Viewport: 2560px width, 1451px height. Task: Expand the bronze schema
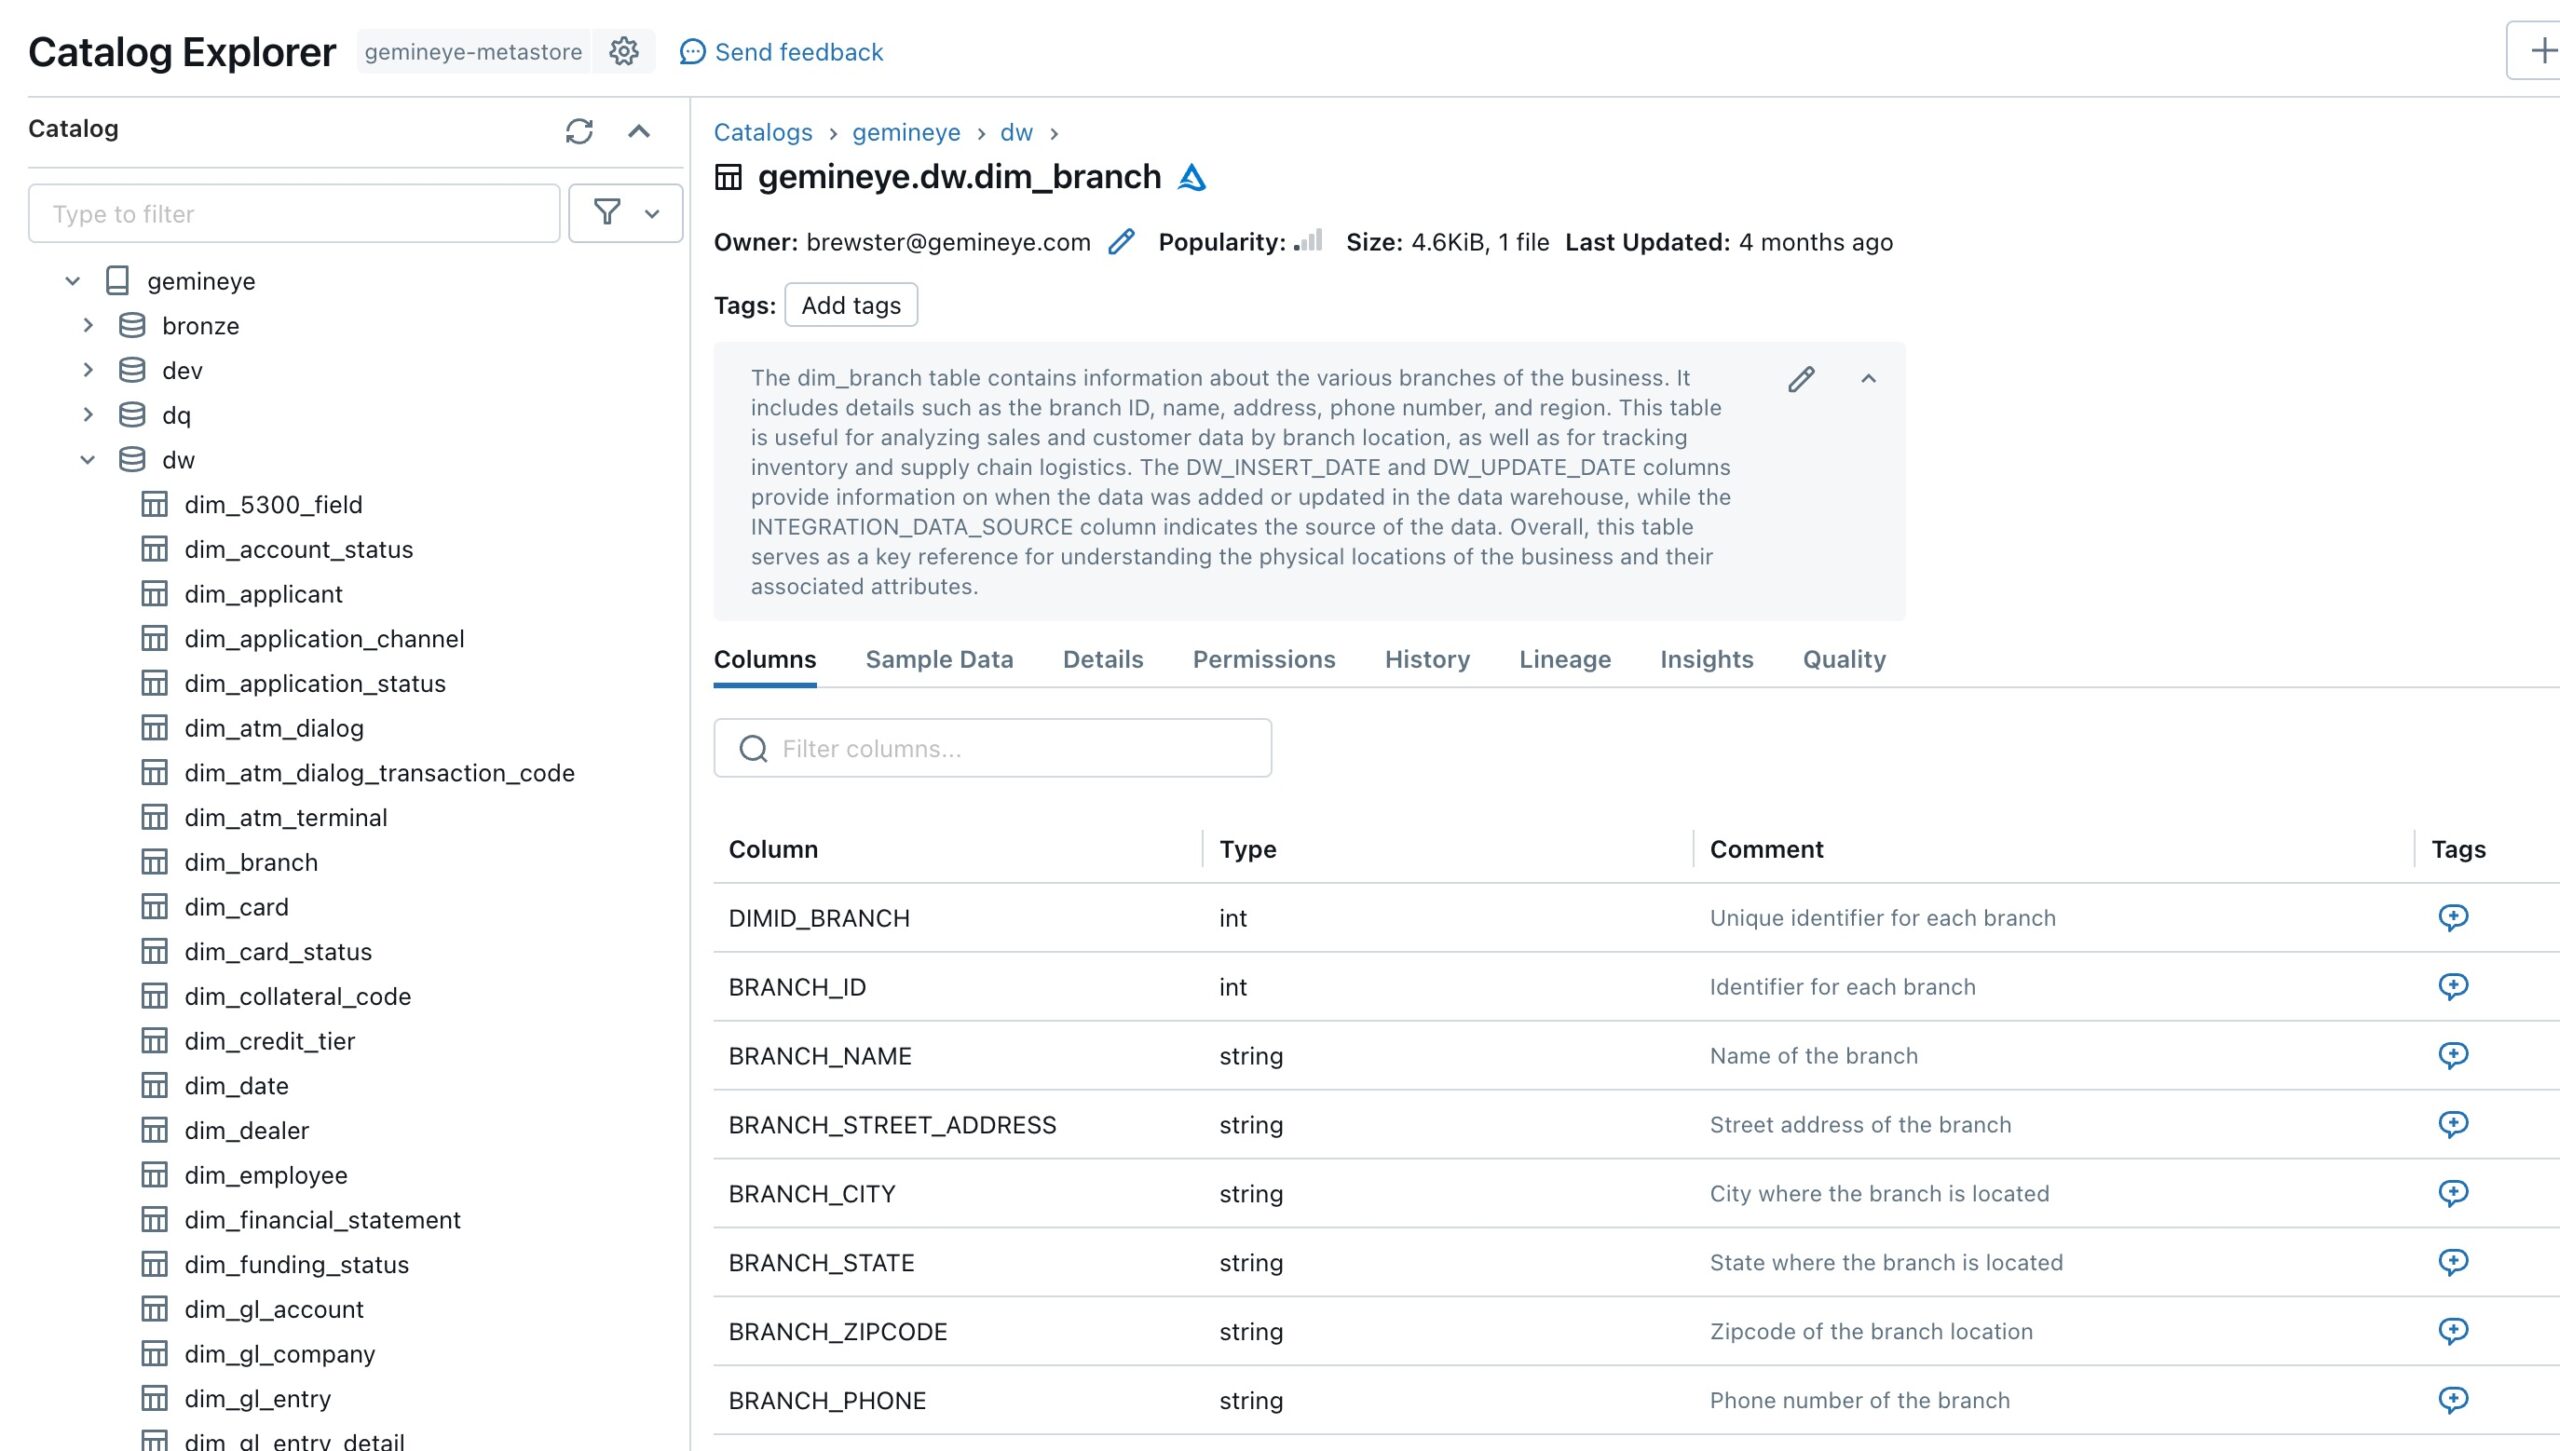pyautogui.click(x=89, y=325)
